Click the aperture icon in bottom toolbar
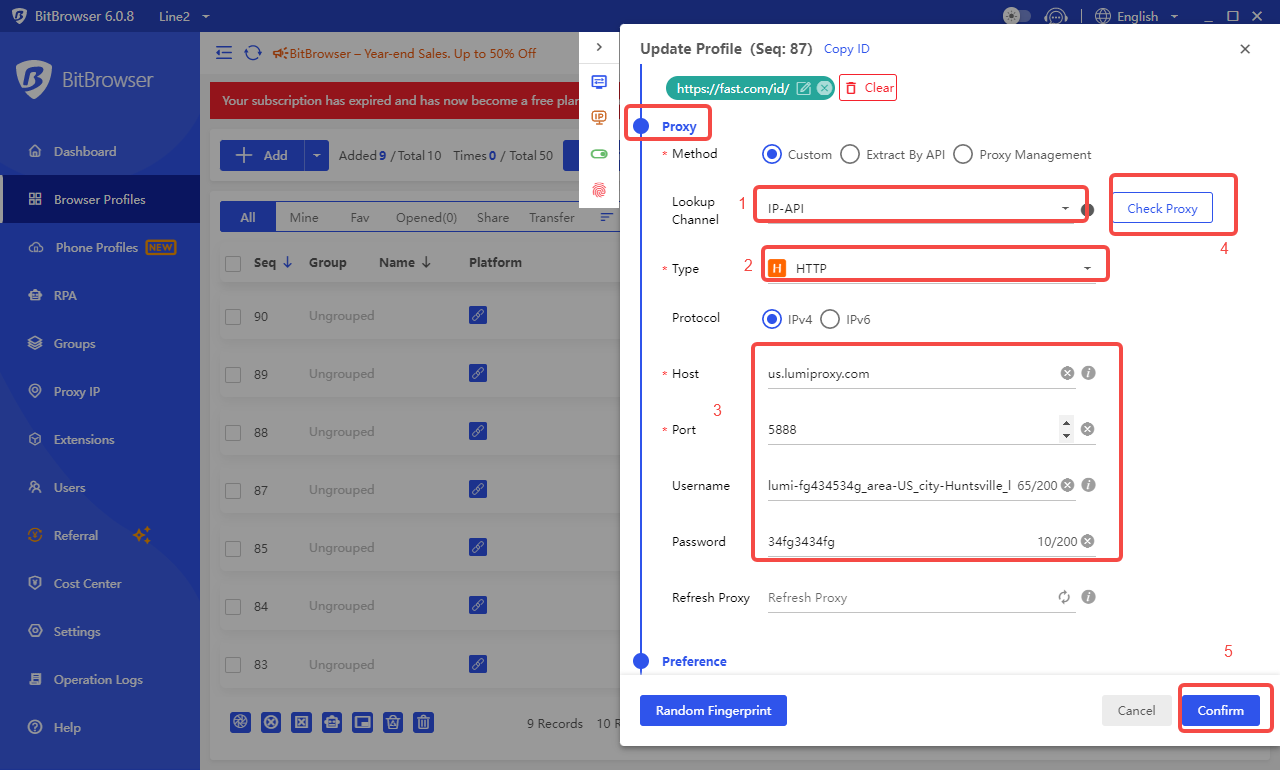 click(240, 722)
